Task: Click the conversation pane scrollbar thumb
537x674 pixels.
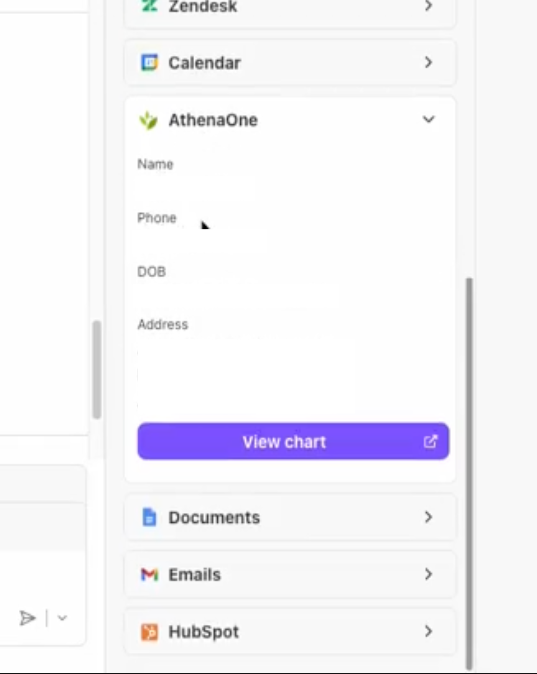Action: 97,370
